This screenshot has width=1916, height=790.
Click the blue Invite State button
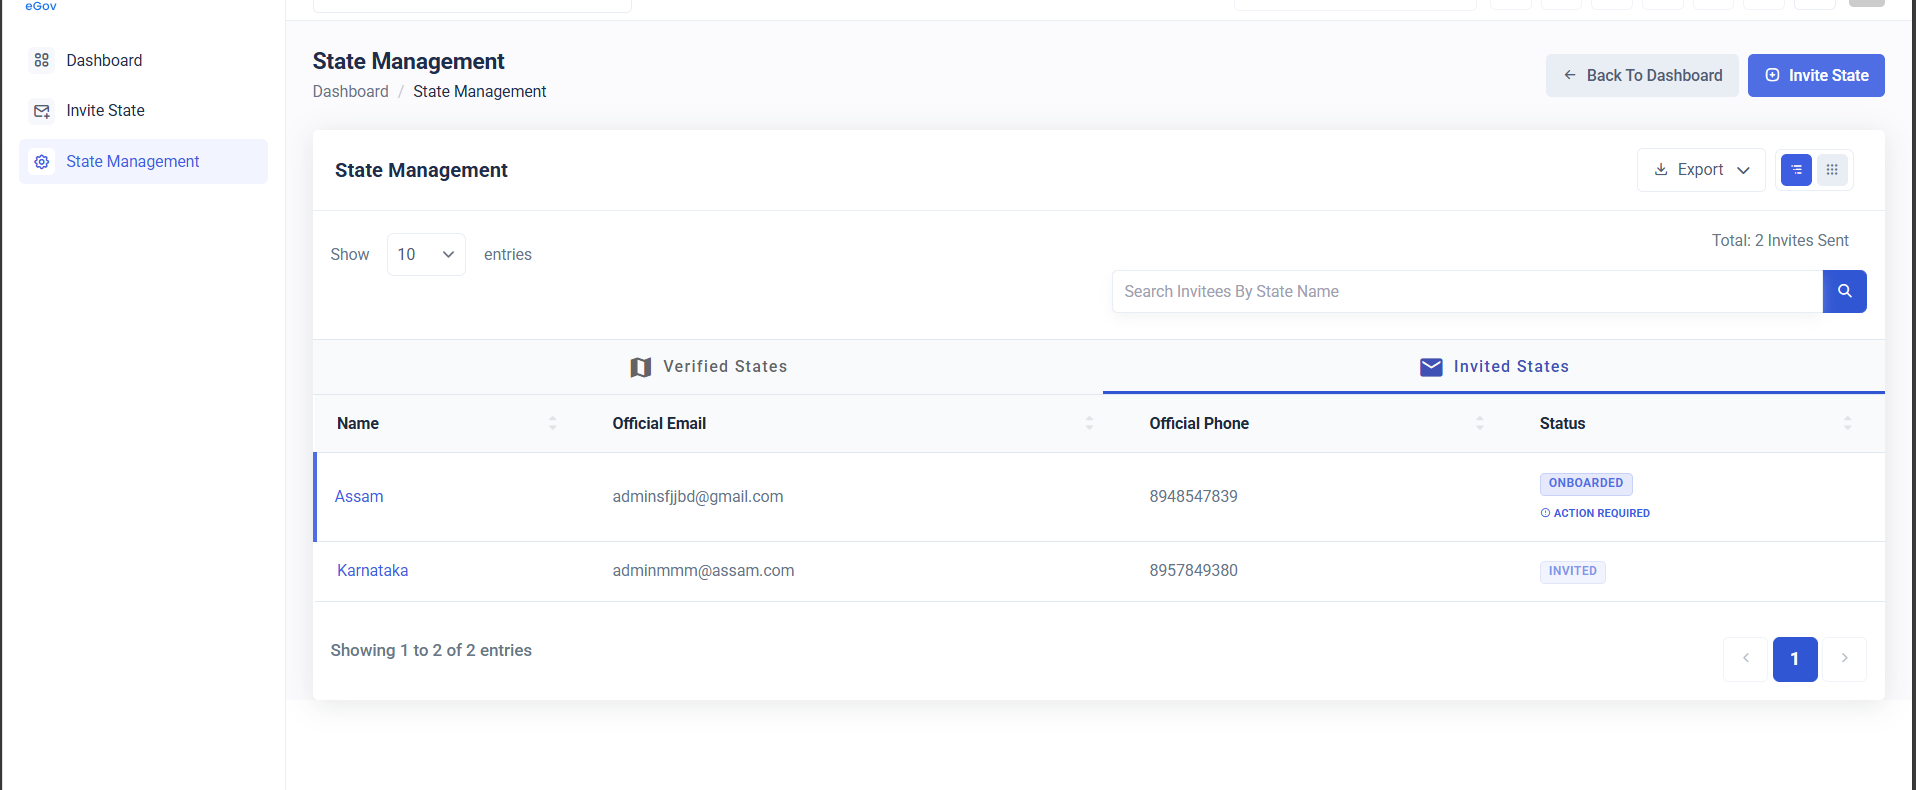point(1816,76)
